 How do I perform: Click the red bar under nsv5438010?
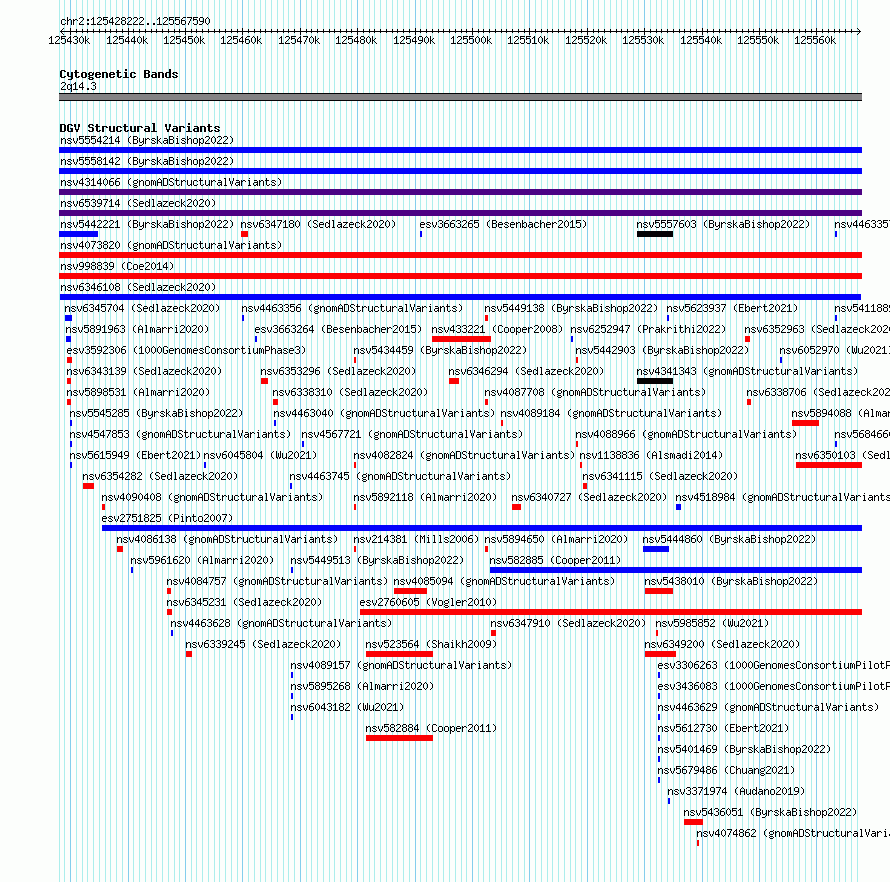click(x=658, y=591)
